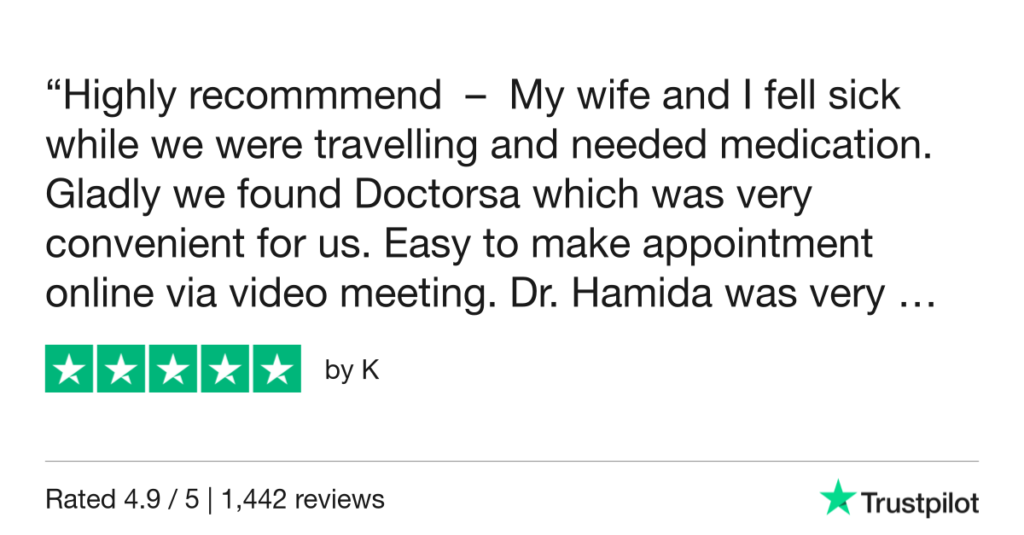Select the third rating star

(x=173, y=369)
